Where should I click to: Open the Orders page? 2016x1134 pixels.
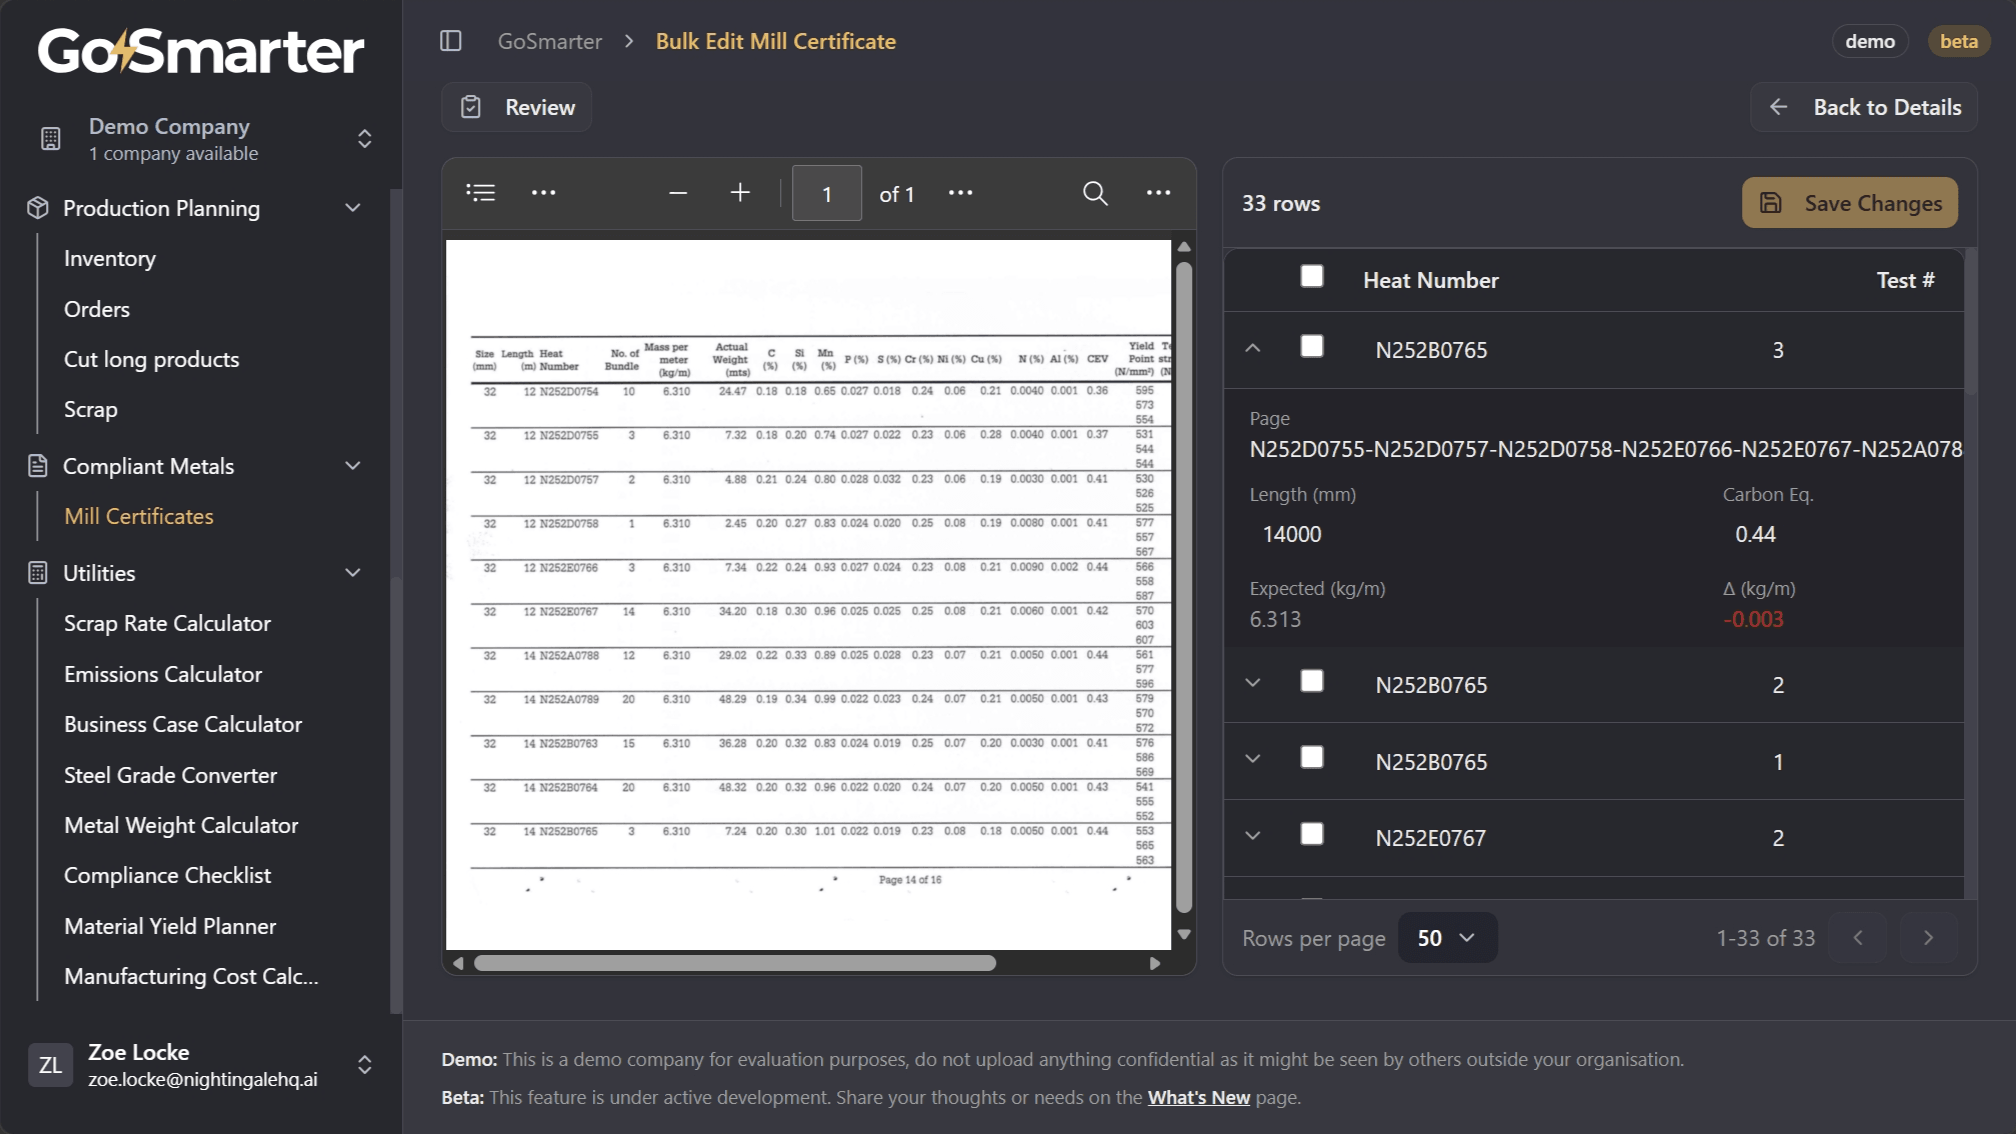(97, 310)
